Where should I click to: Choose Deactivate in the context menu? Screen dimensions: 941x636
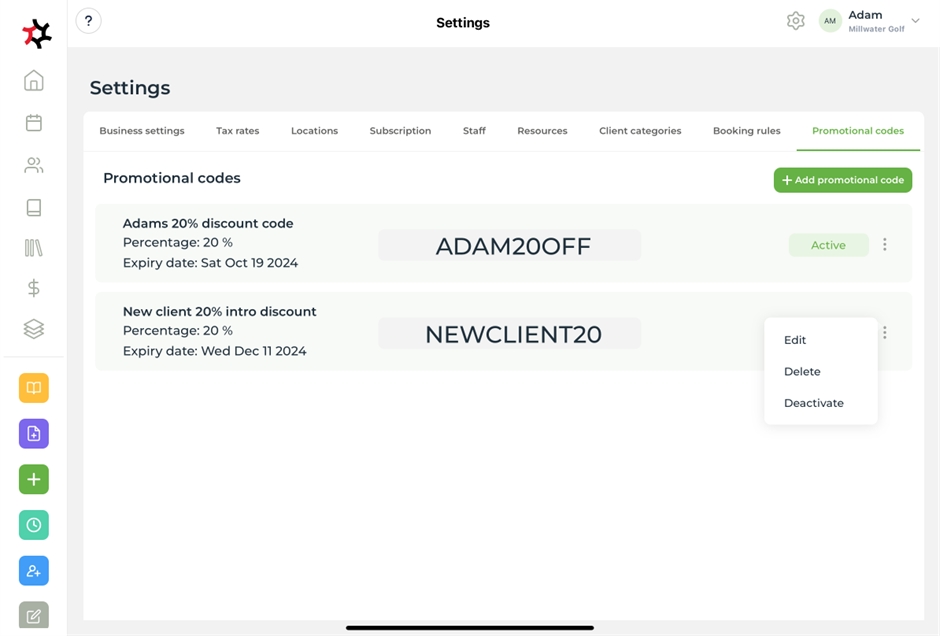coord(814,403)
